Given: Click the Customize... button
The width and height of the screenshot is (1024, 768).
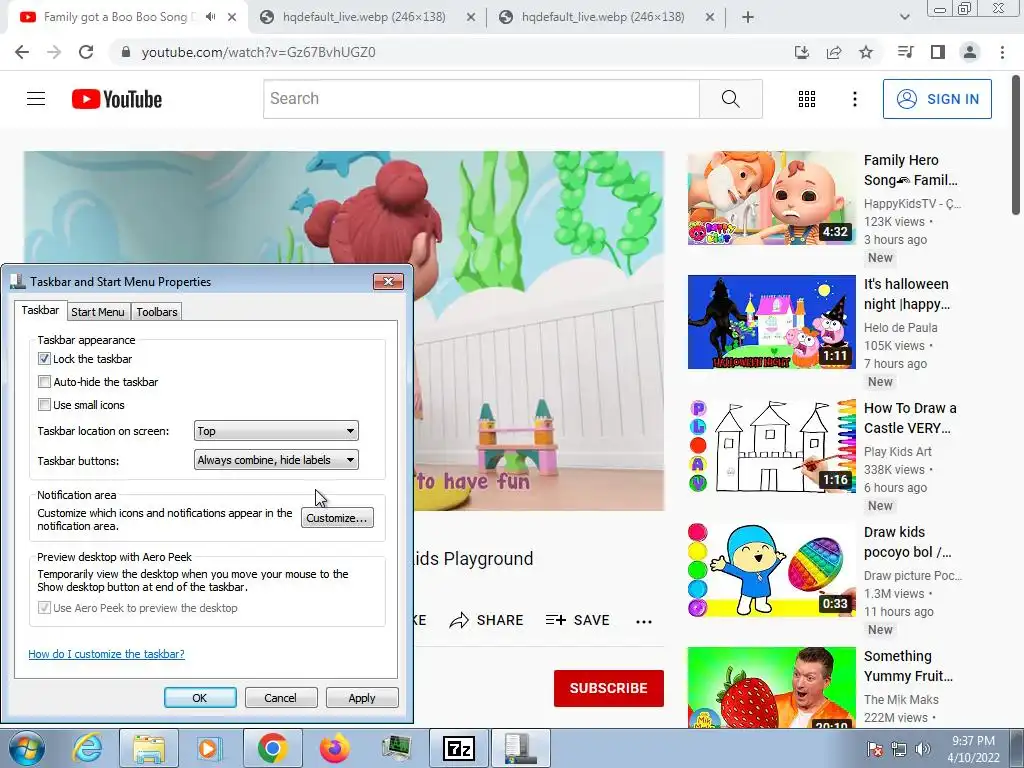Looking at the screenshot, I should click(x=337, y=518).
